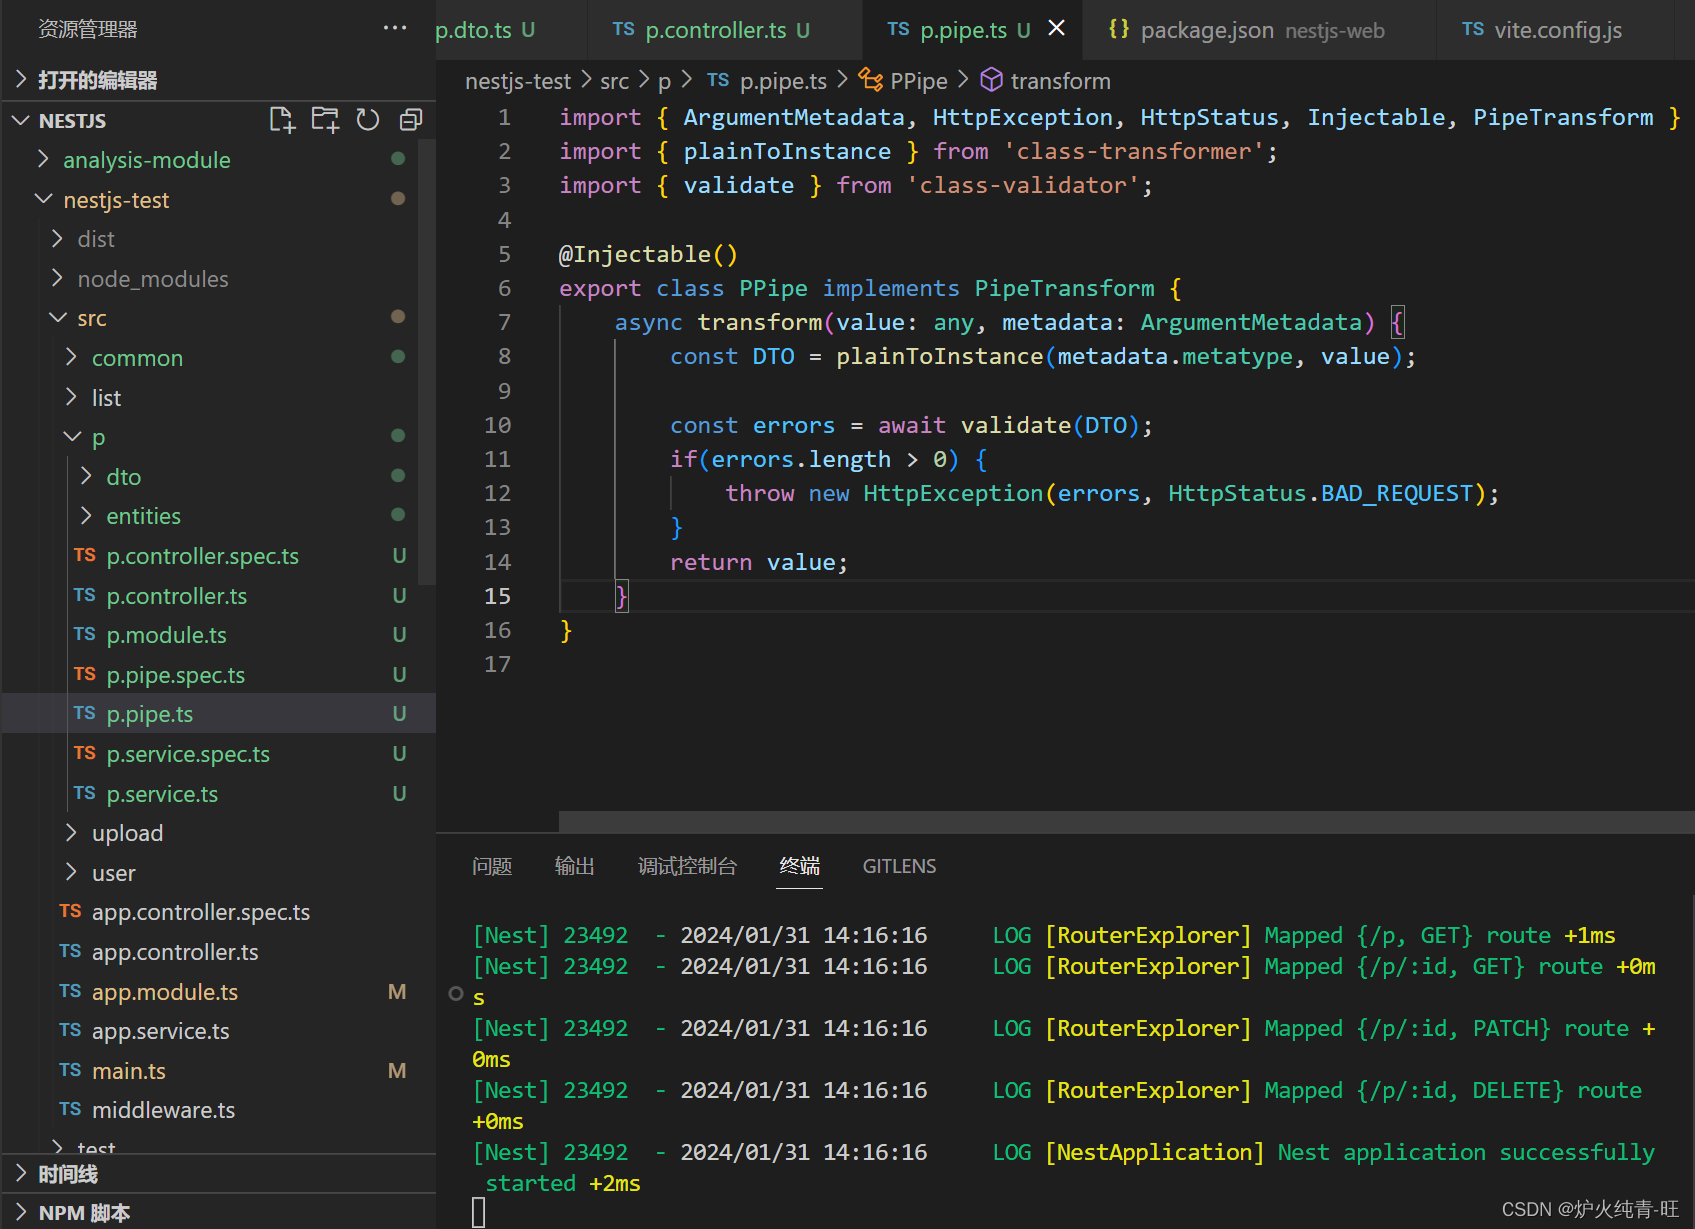This screenshot has height=1229, width=1695.
Task: Click src in the breadcrumb bar
Action: click(x=614, y=80)
